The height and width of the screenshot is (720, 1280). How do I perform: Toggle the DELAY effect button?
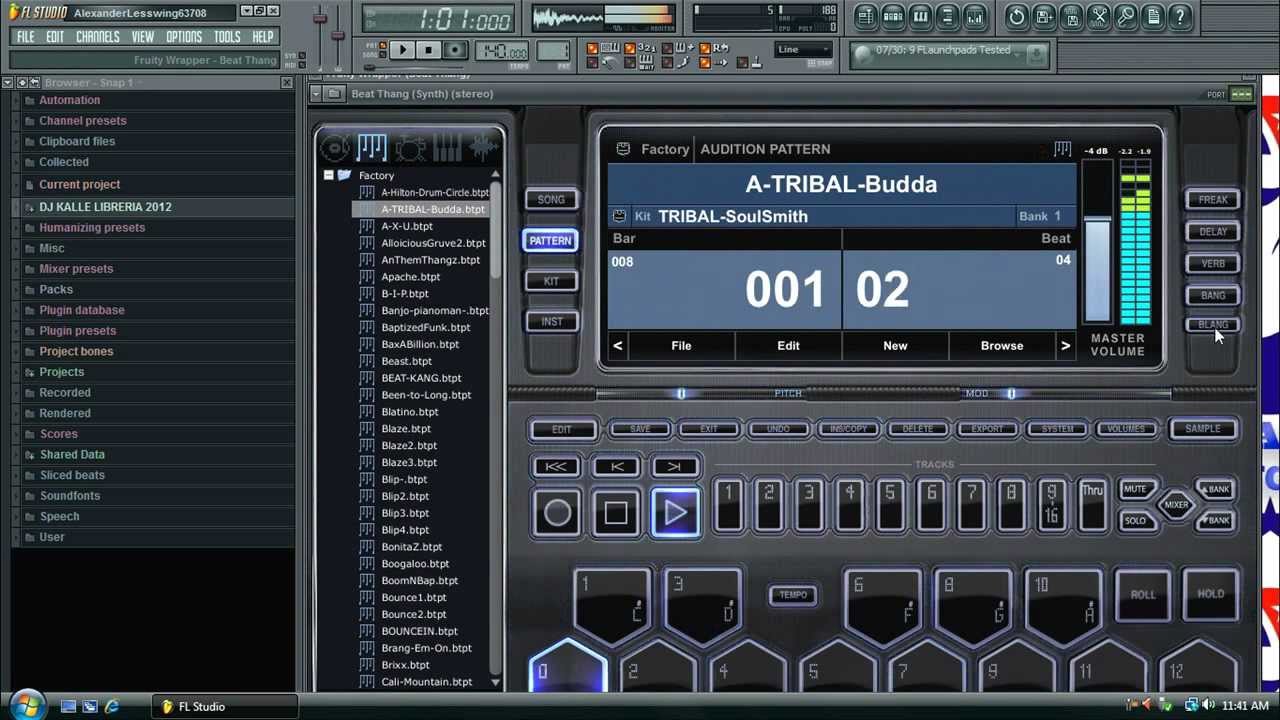point(1213,232)
